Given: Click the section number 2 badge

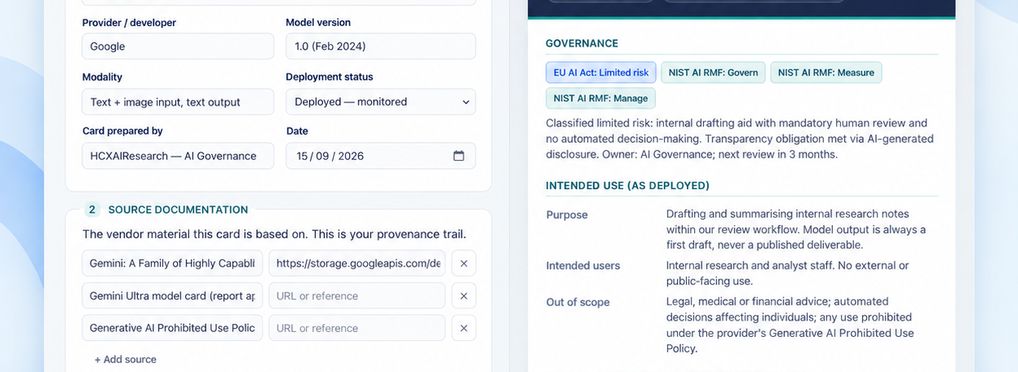Looking at the screenshot, I should coord(92,210).
